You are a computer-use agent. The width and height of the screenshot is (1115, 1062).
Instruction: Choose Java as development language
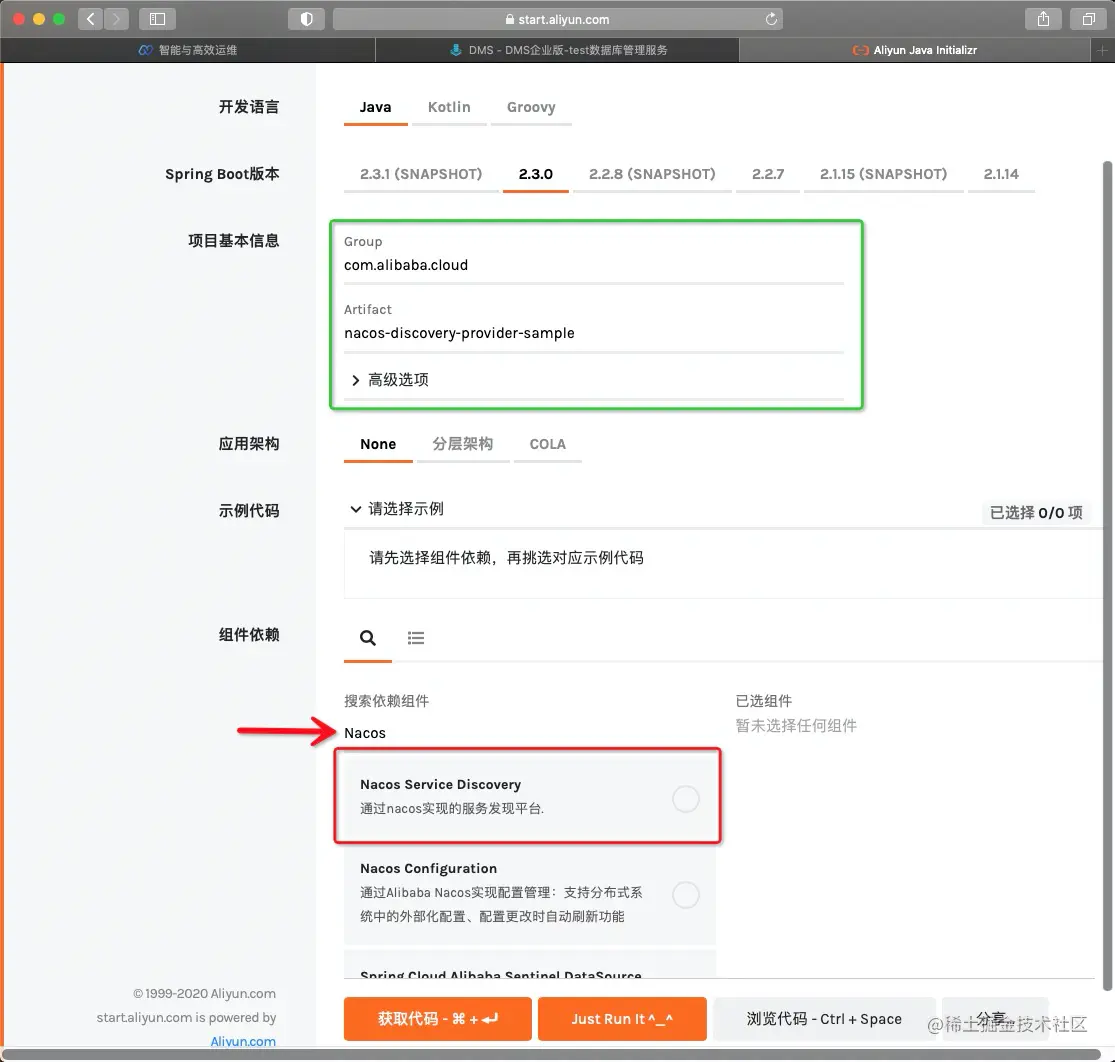[x=375, y=107]
